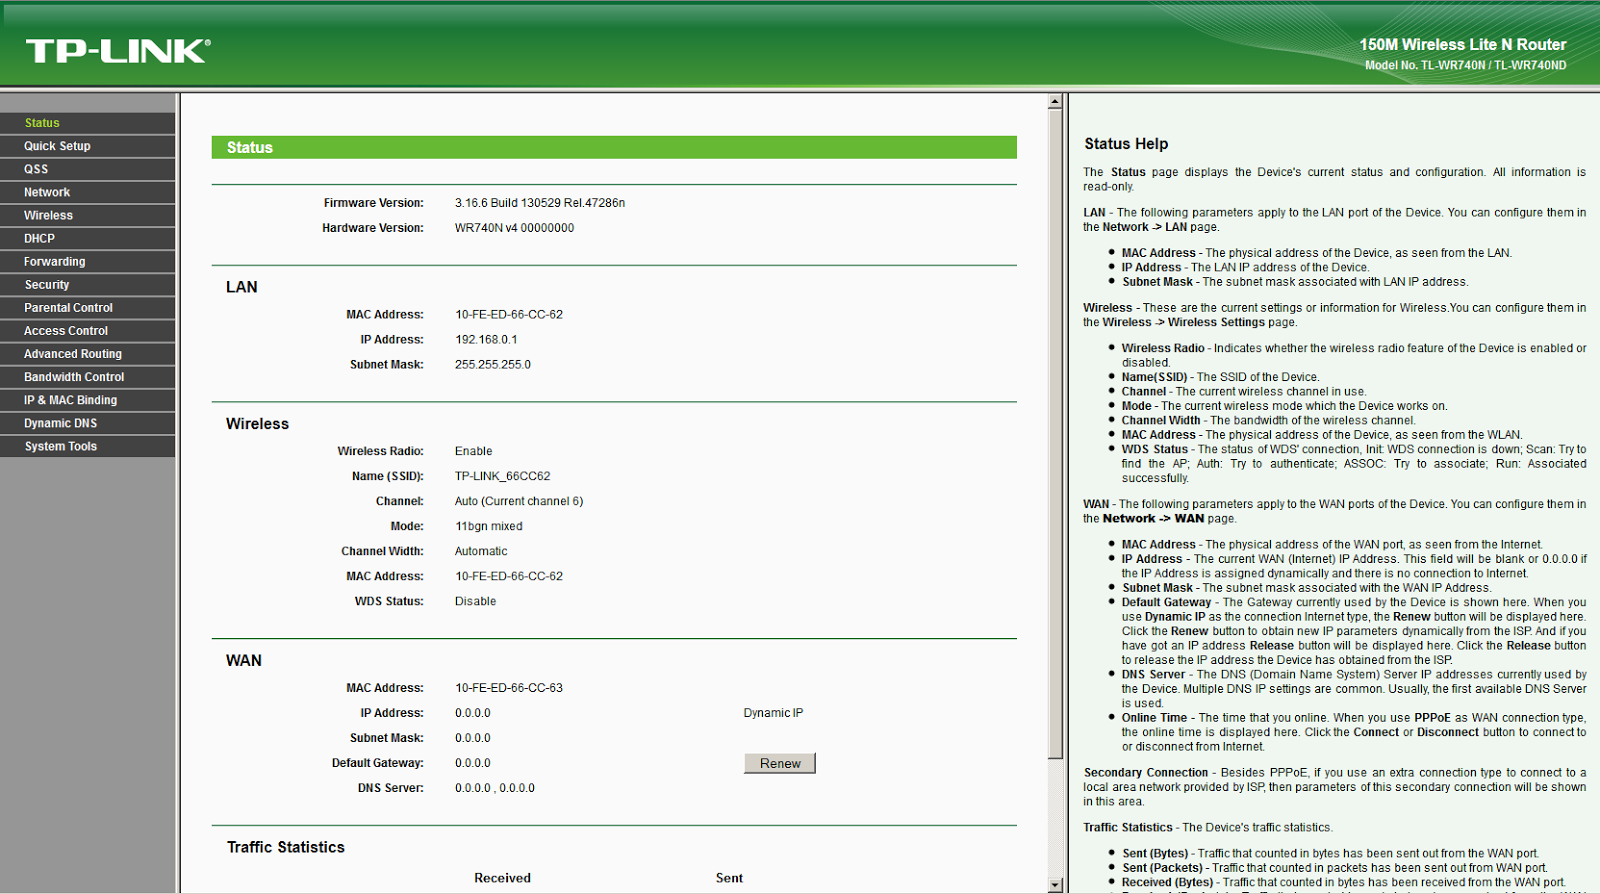Click the Model No. TL-WR740N text in the header

pos(1466,65)
